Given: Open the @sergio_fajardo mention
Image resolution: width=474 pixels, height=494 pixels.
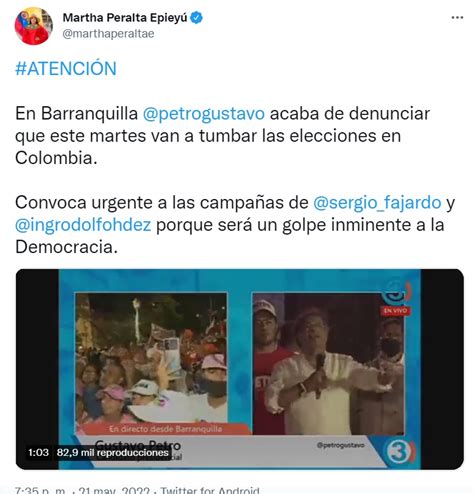Looking at the screenshot, I should point(377,203).
